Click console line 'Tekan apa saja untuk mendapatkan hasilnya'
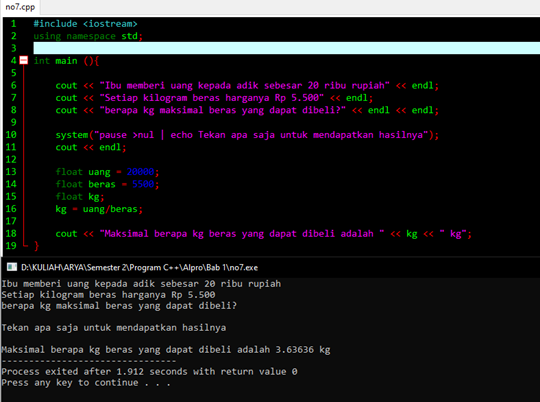This screenshot has height=402, width=540. tap(114, 327)
